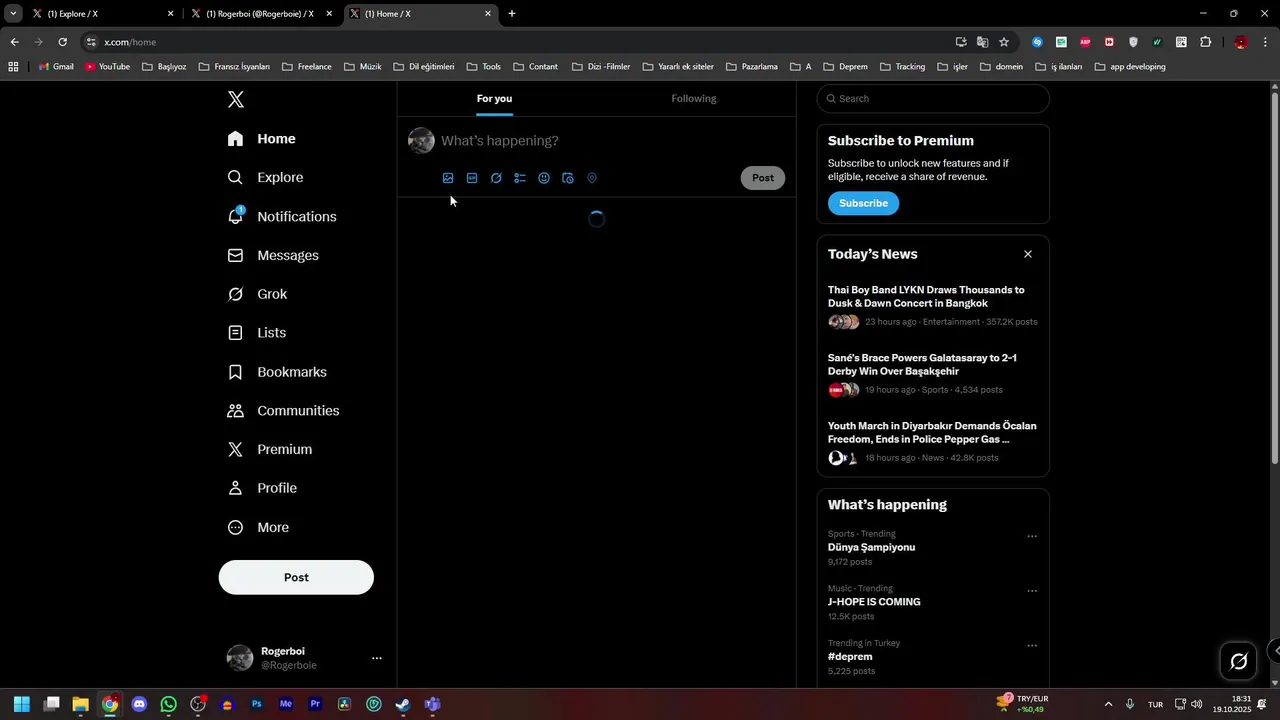This screenshot has width=1280, height=720.
Task: Click the X logo in the sidebar
Action: (x=236, y=99)
